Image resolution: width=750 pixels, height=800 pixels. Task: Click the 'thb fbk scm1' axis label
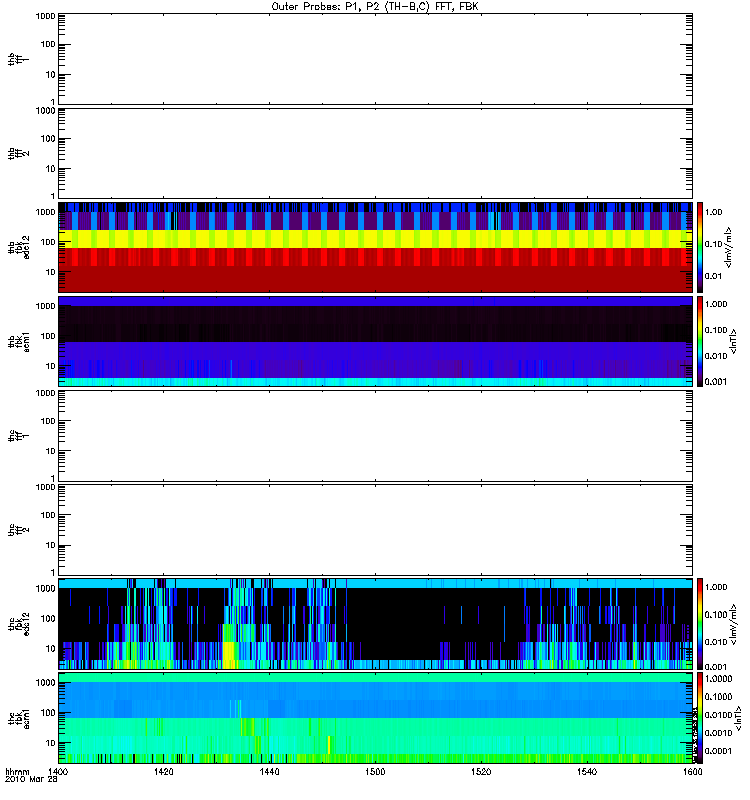(19, 342)
